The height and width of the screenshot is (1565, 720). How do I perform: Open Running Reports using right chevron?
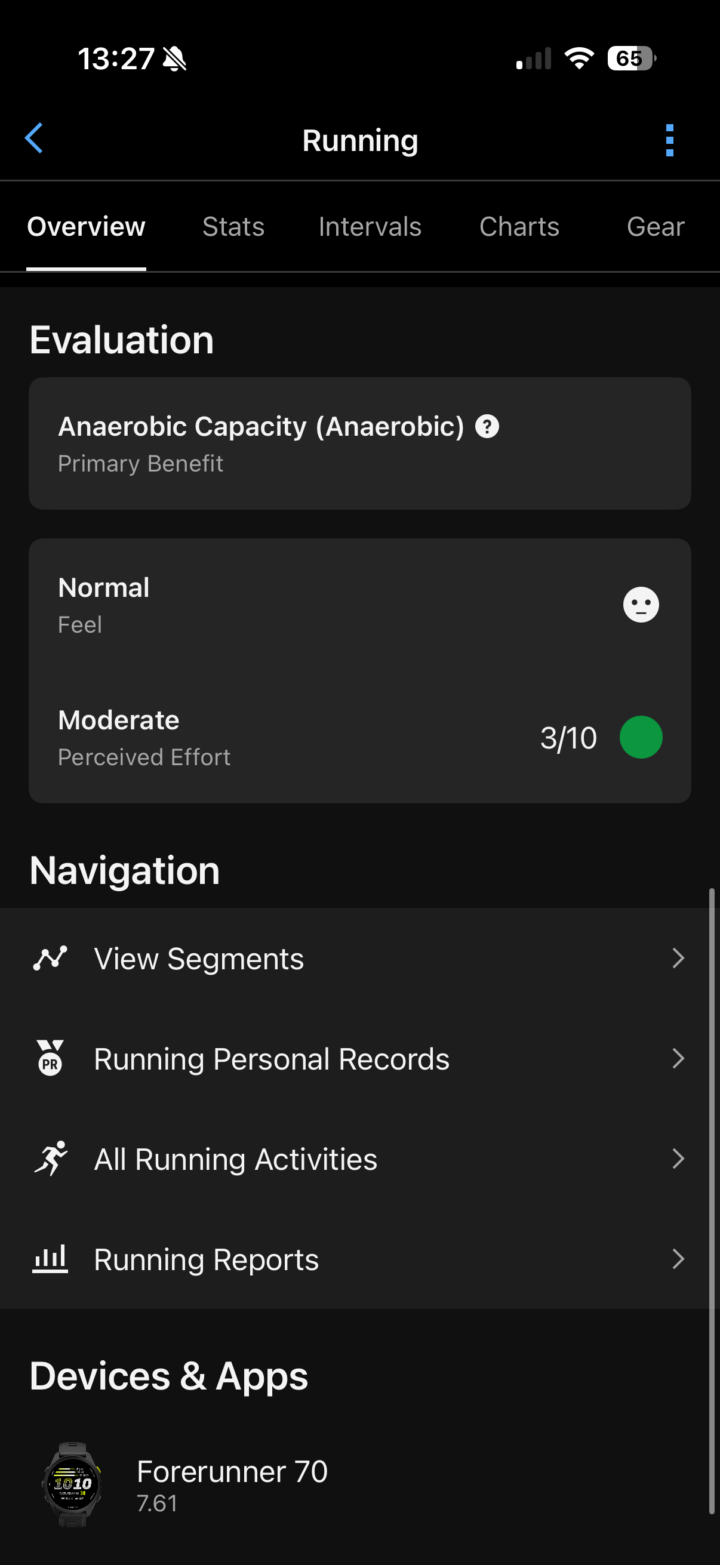pos(678,1259)
